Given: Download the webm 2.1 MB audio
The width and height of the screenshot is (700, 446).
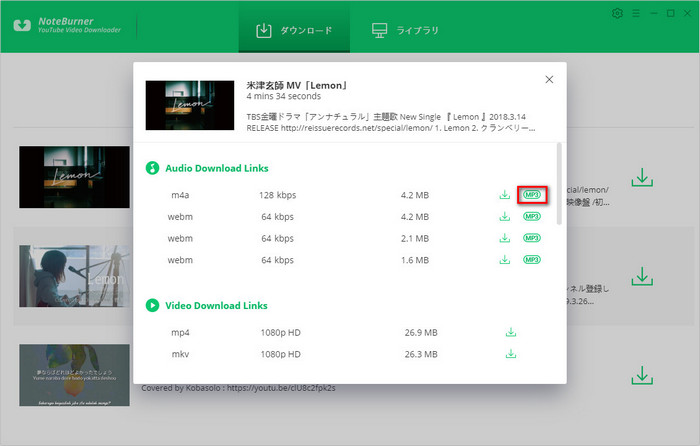Looking at the screenshot, I should coord(504,238).
